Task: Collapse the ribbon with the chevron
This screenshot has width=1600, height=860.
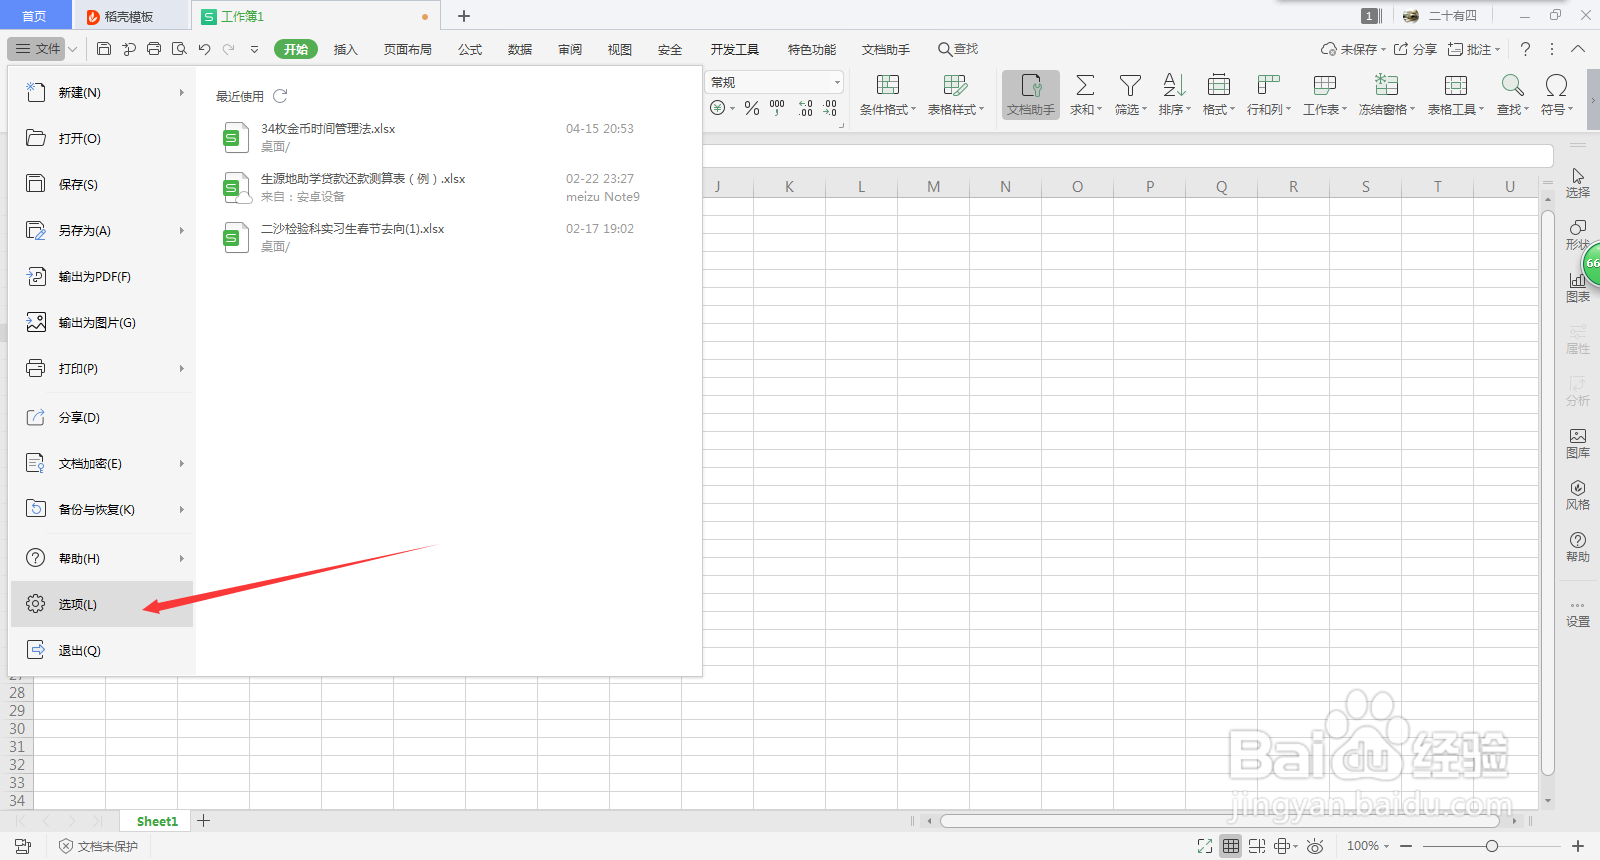Action: click(x=1578, y=49)
